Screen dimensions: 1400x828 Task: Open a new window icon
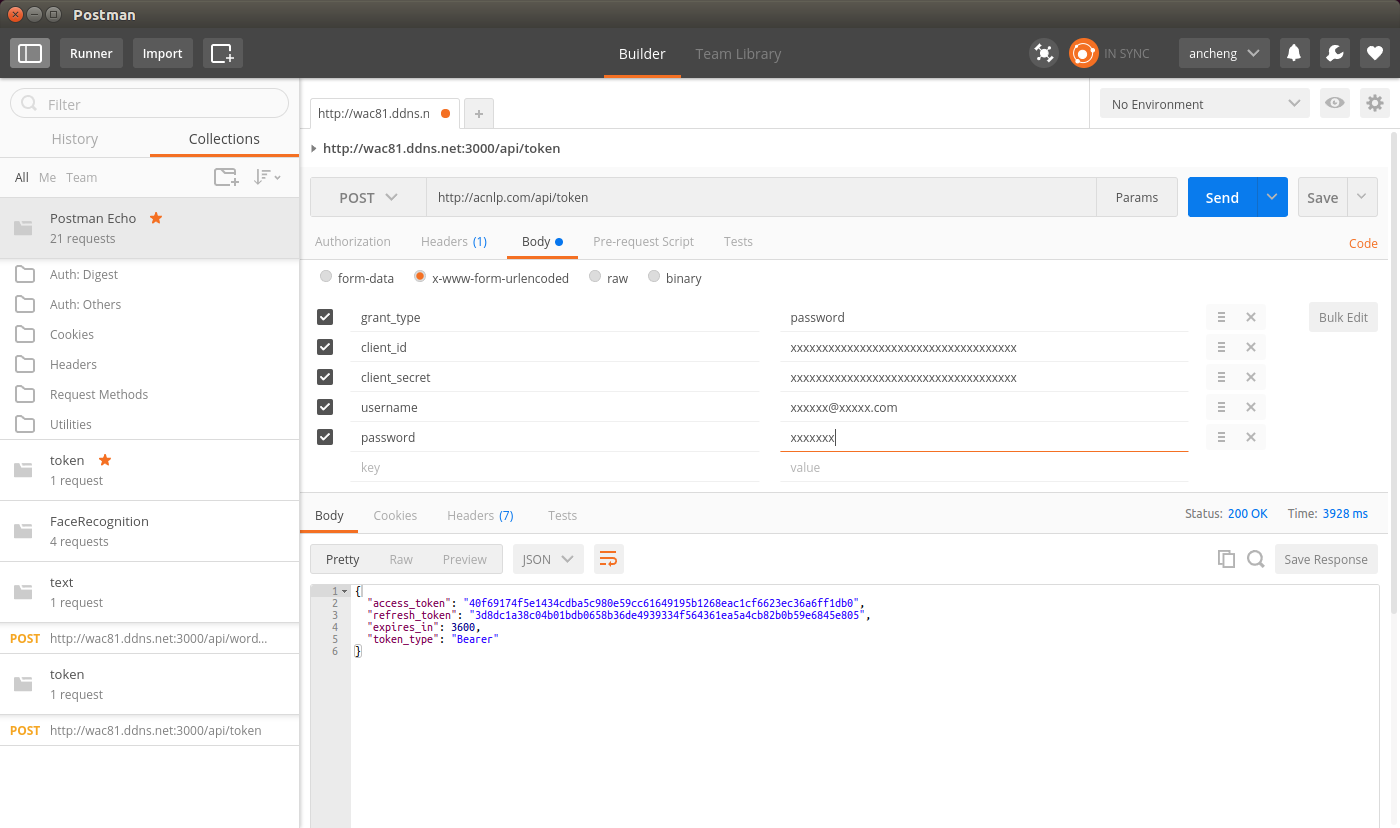[x=222, y=53]
